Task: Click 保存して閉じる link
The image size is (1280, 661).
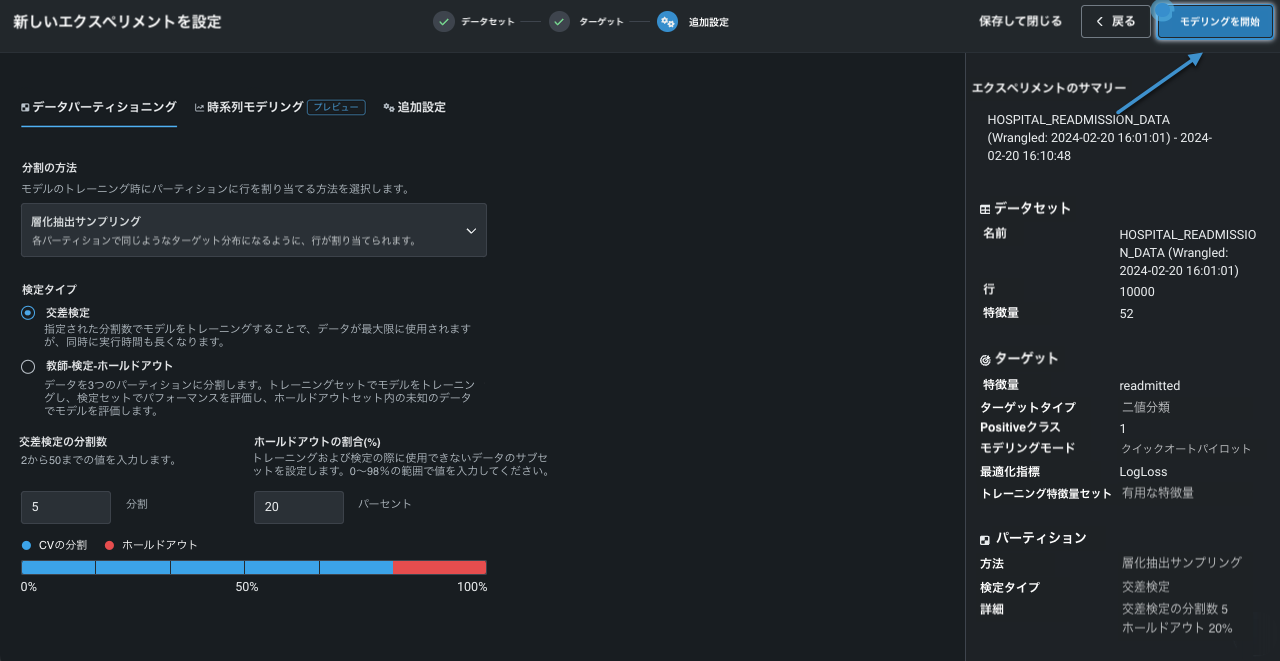Action: point(1020,22)
